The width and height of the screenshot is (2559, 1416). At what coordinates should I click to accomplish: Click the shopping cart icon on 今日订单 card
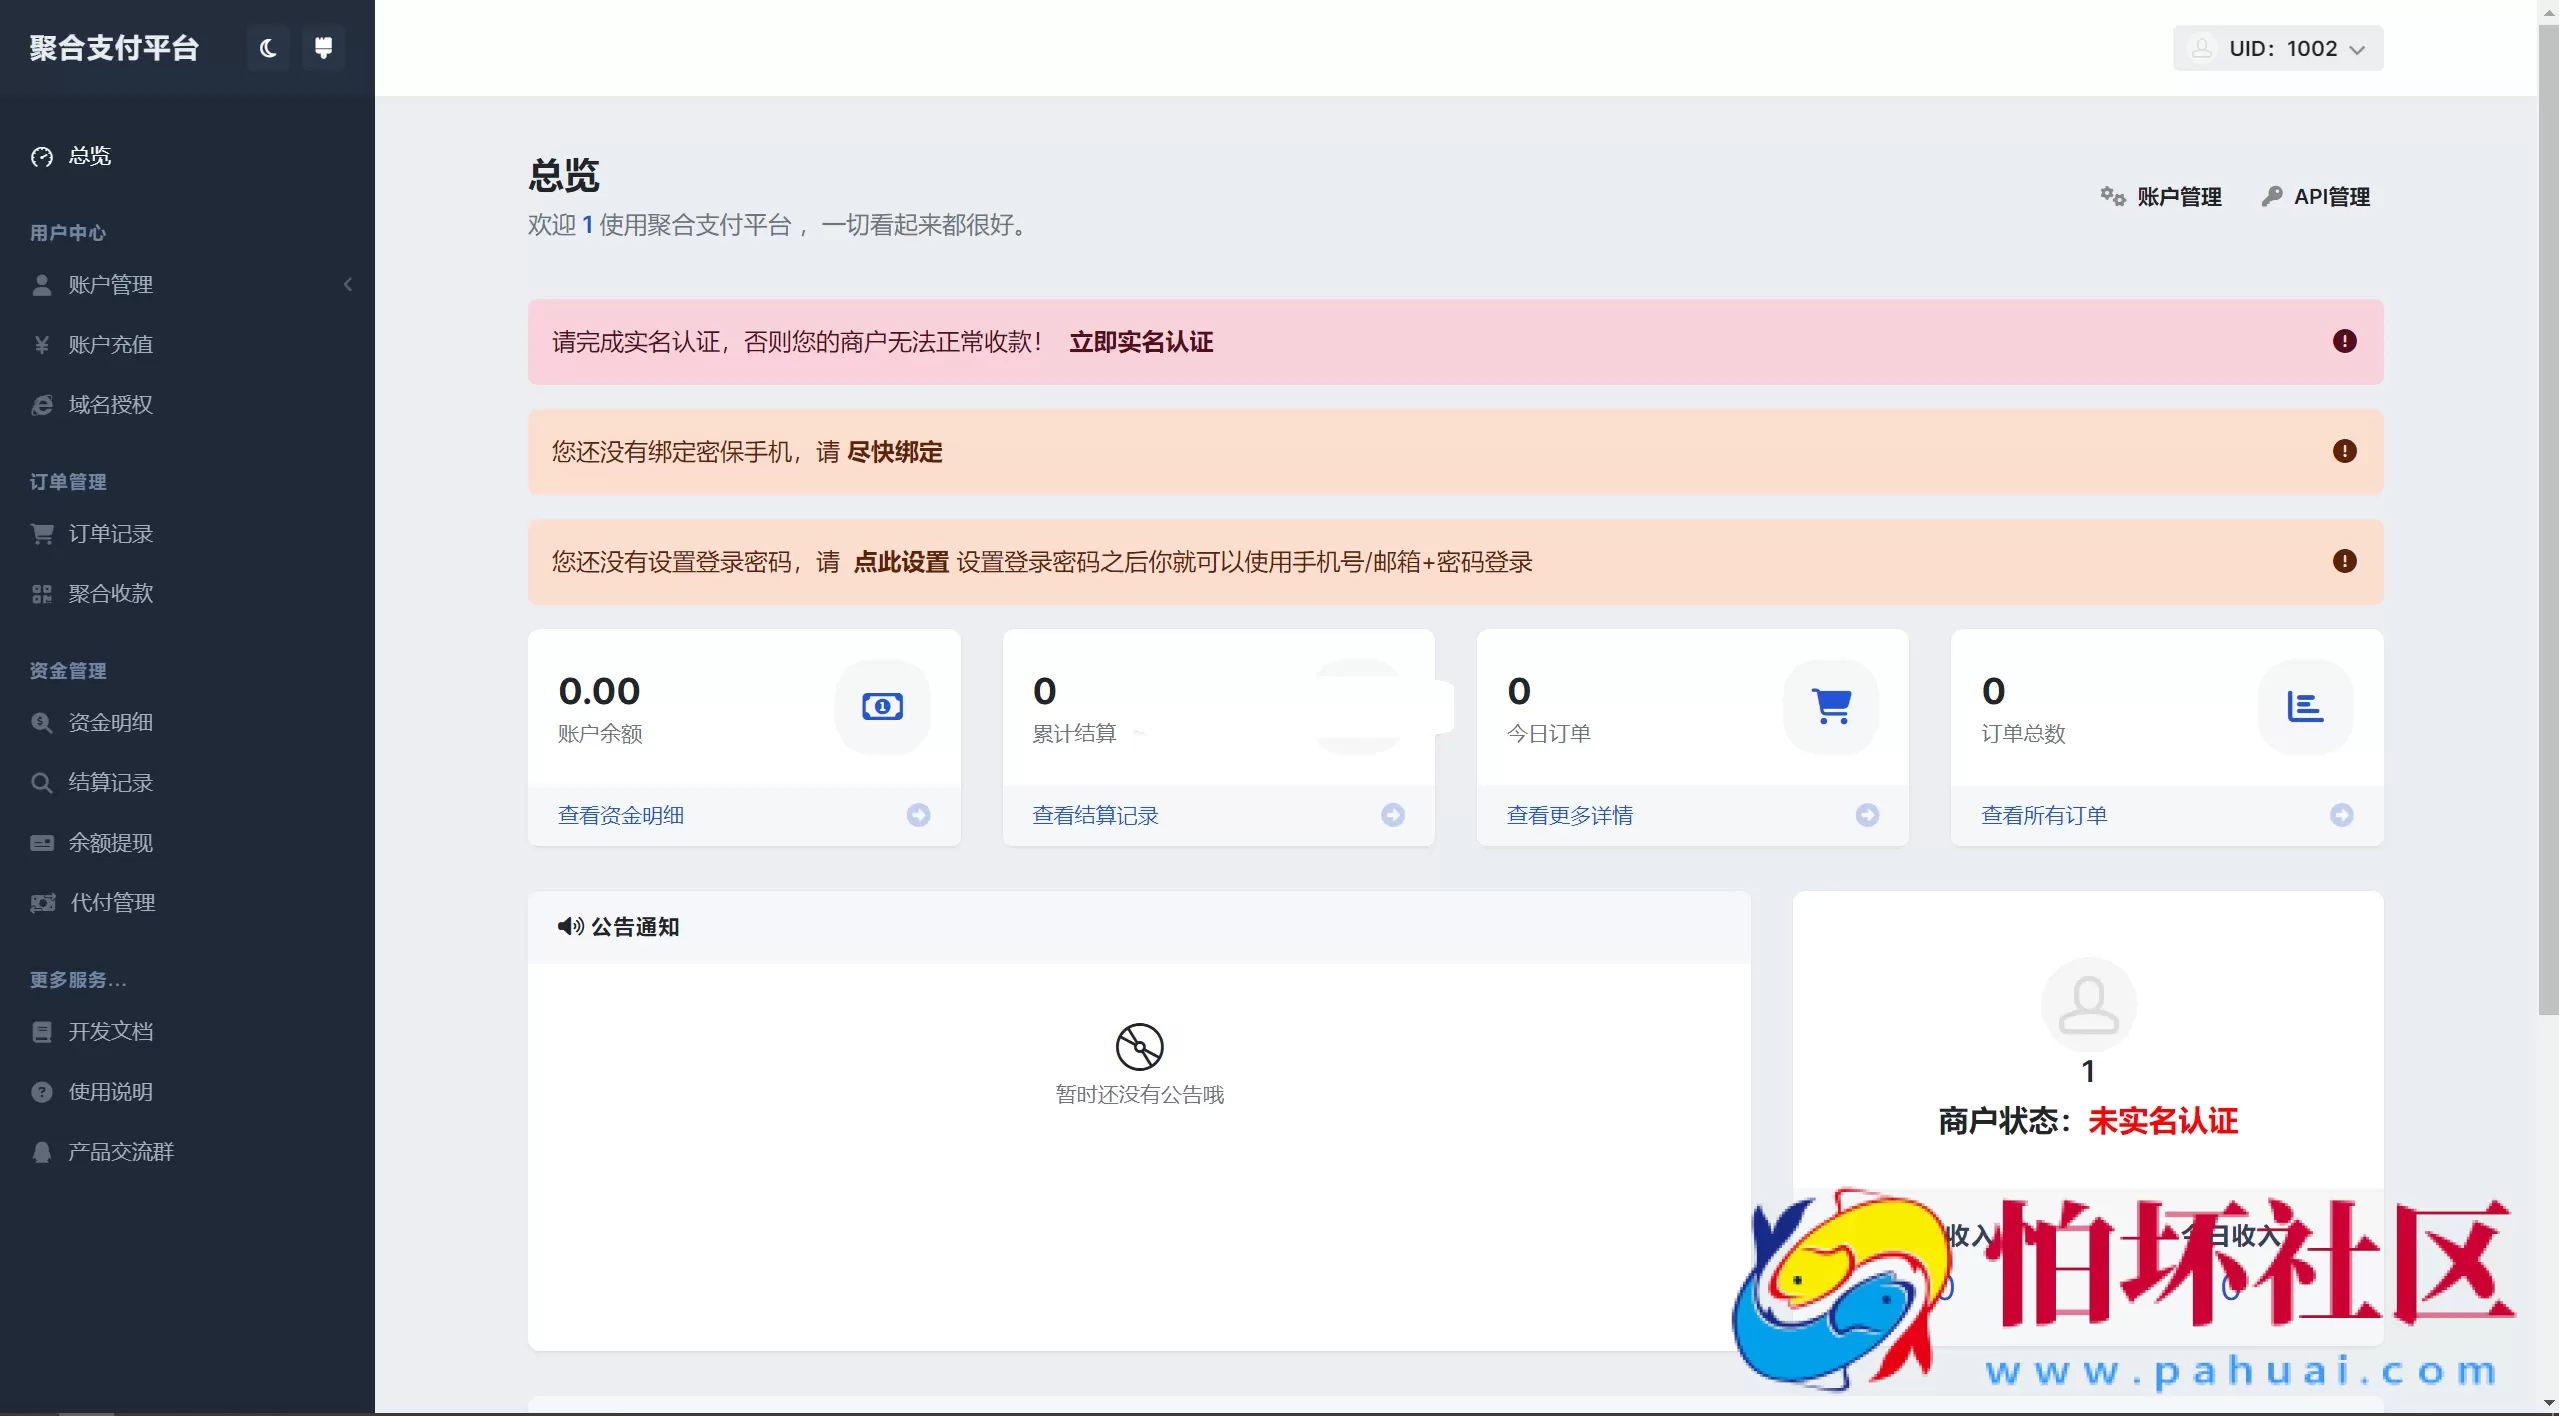pos(1831,706)
